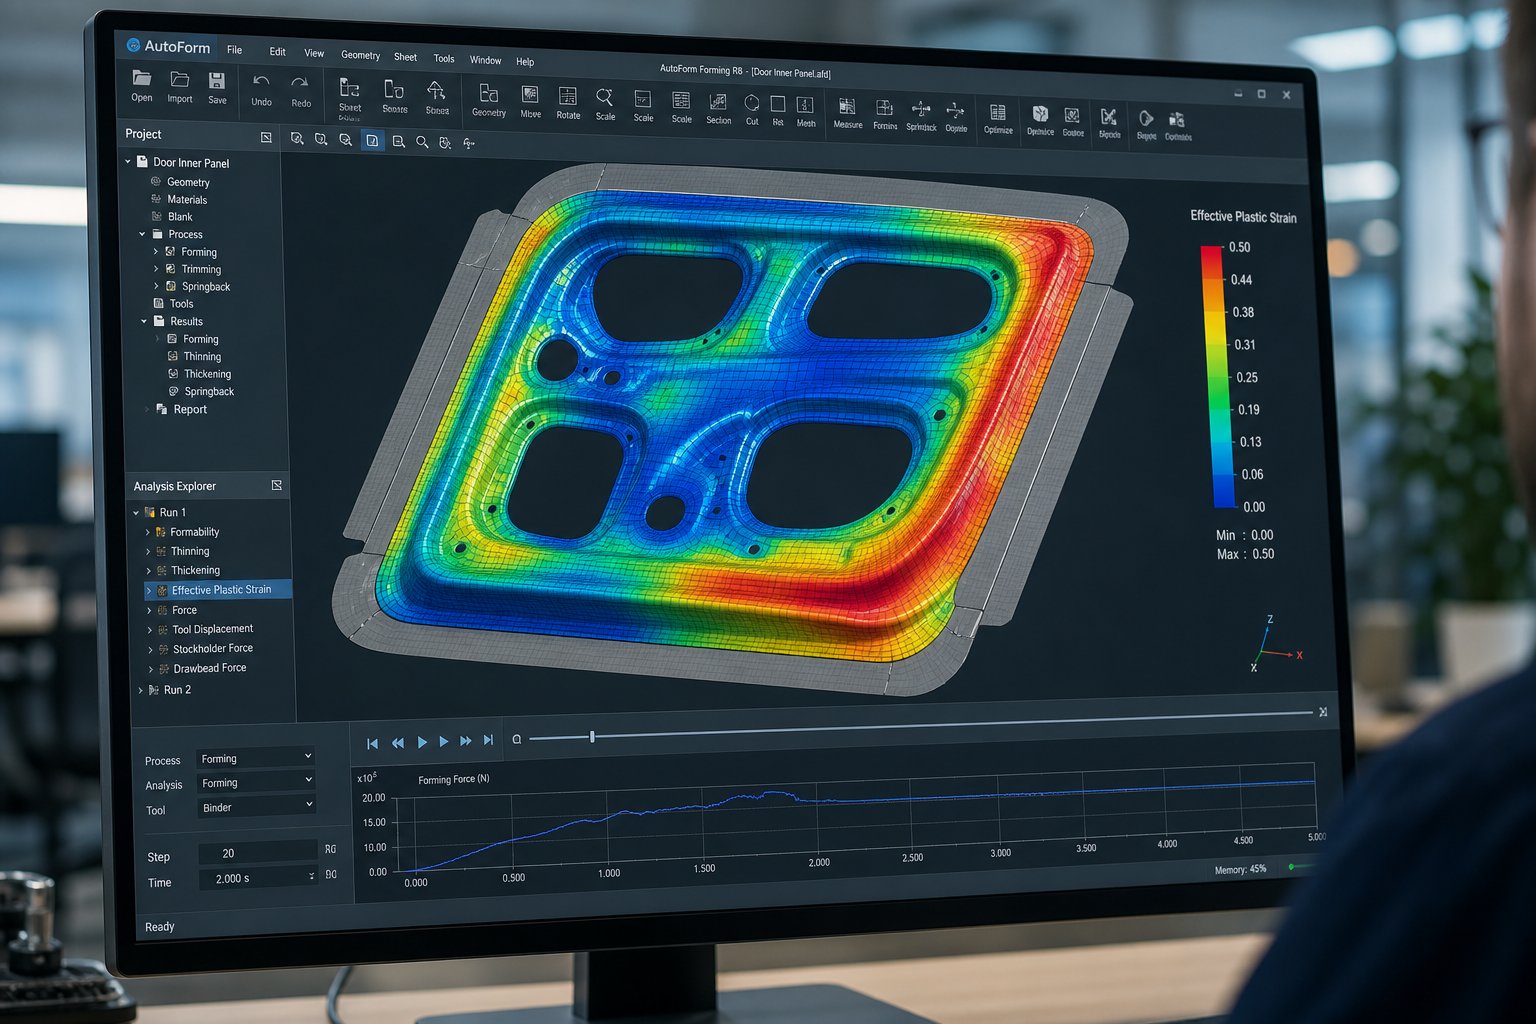
Task: Open the Window menu
Action: 485,60
